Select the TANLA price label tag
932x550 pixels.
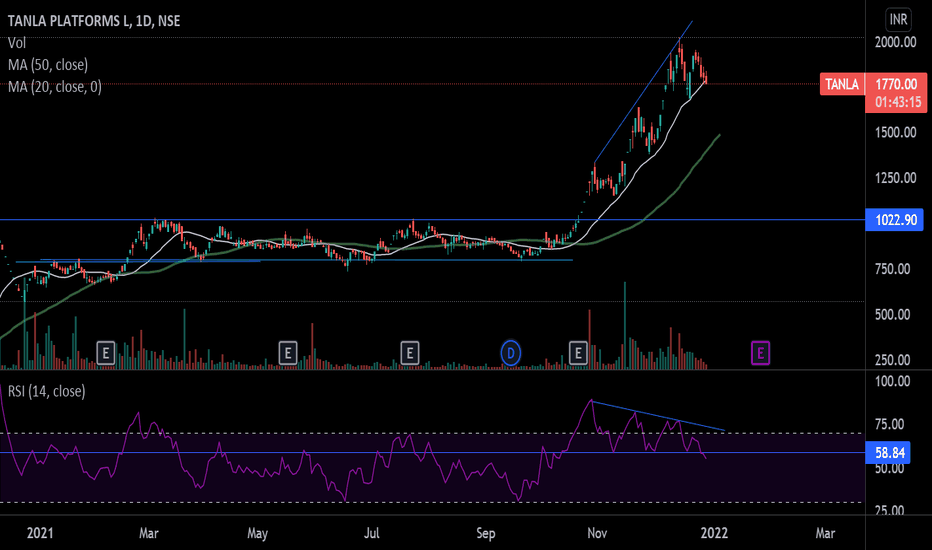(x=842, y=84)
